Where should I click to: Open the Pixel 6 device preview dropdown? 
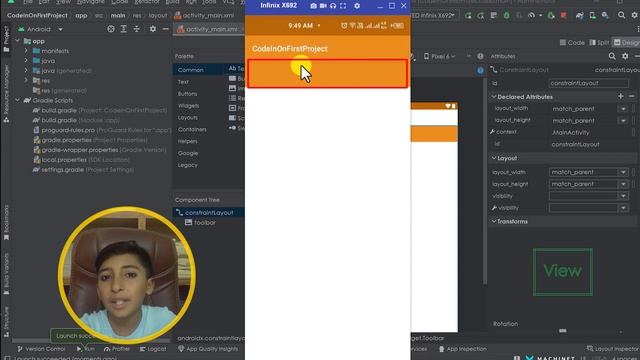[439, 56]
